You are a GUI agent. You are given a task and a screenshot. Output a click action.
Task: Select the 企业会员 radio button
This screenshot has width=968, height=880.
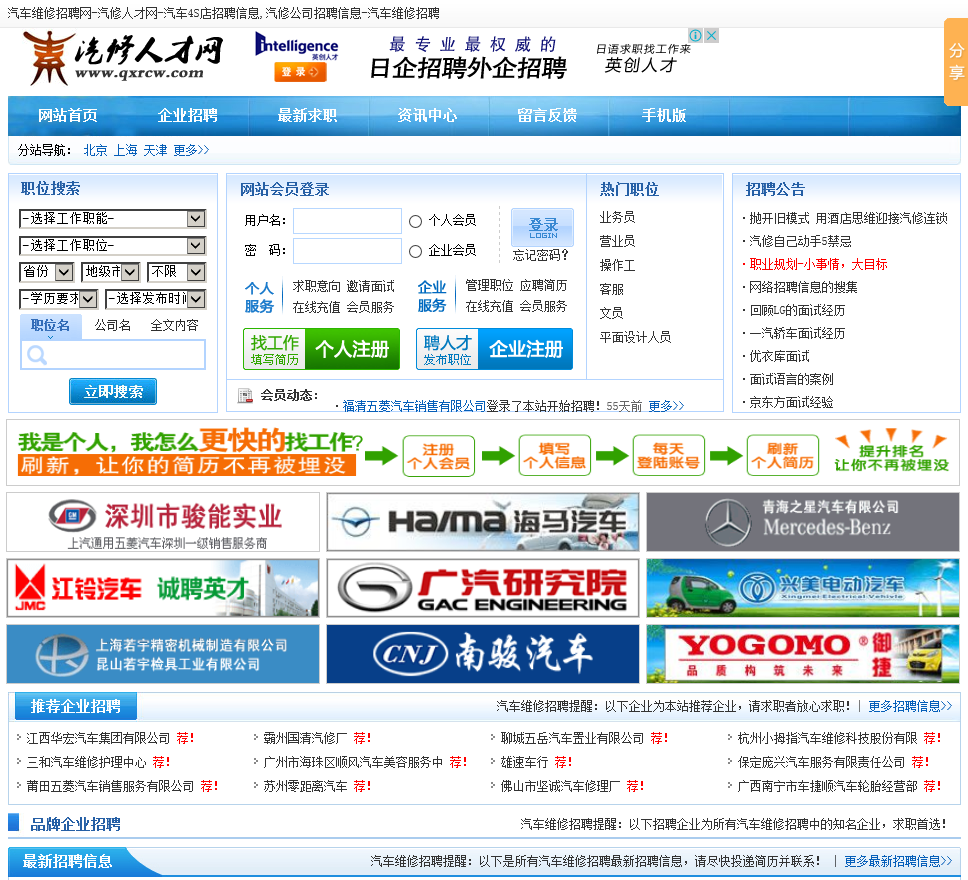coord(415,251)
